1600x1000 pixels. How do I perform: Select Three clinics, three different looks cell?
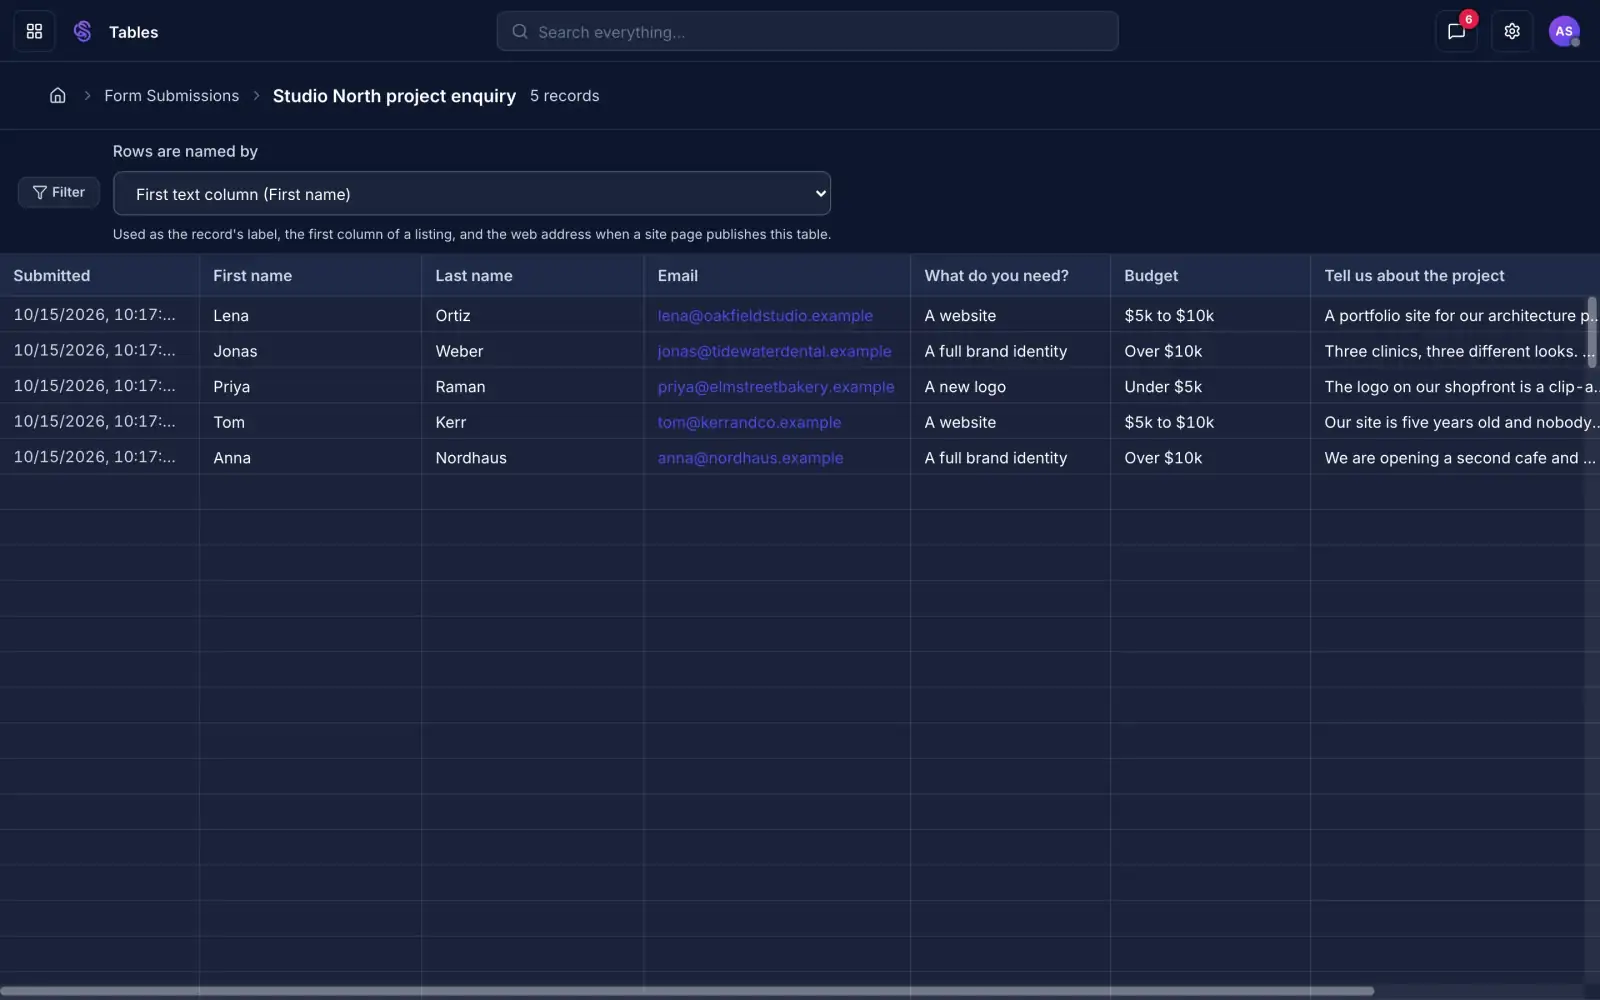coord(1455,351)
